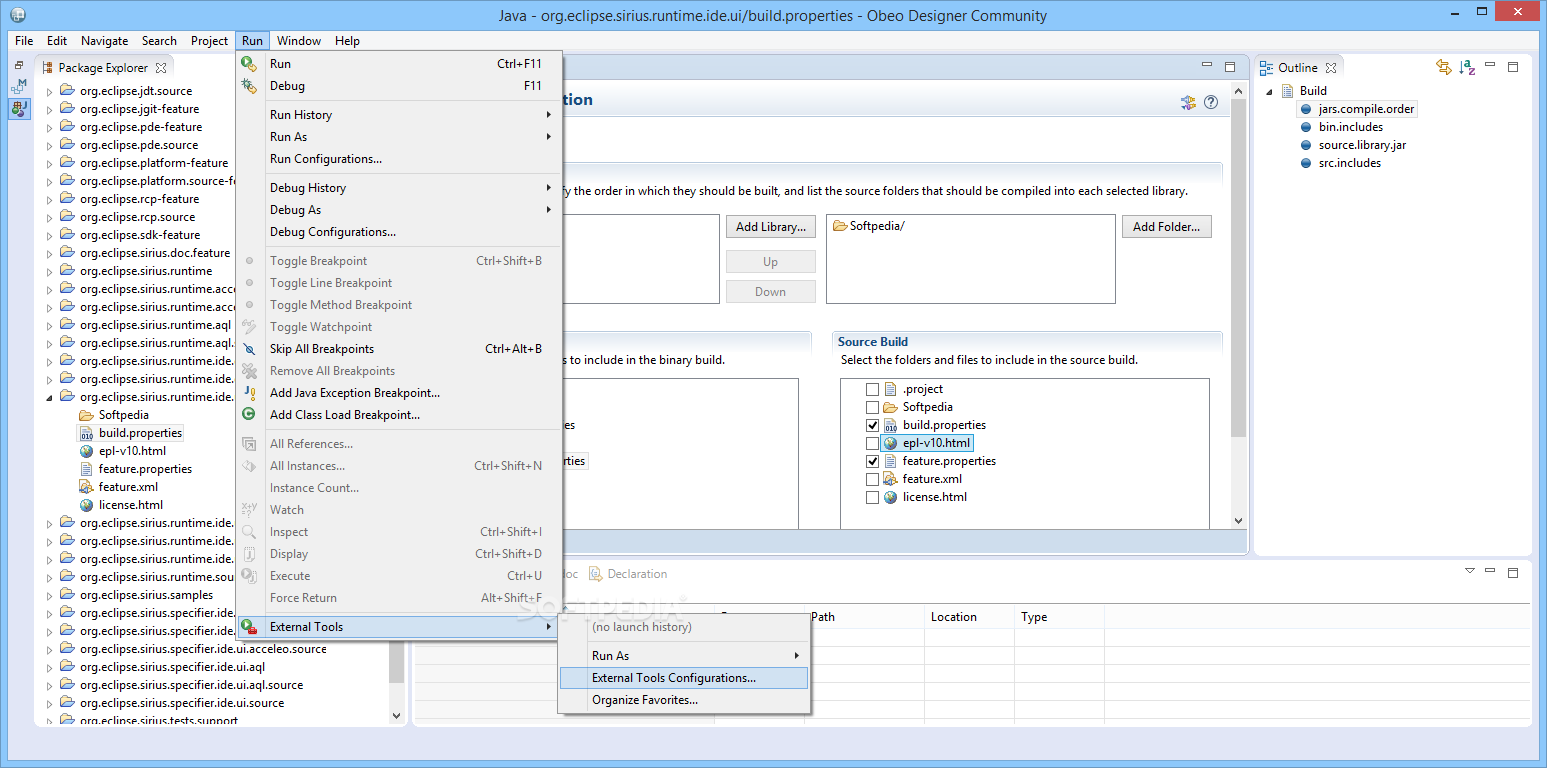Open Debug Configurations... menu entry
The image size is (1547, 768).
pyautogui.click(x=399, y=232)
